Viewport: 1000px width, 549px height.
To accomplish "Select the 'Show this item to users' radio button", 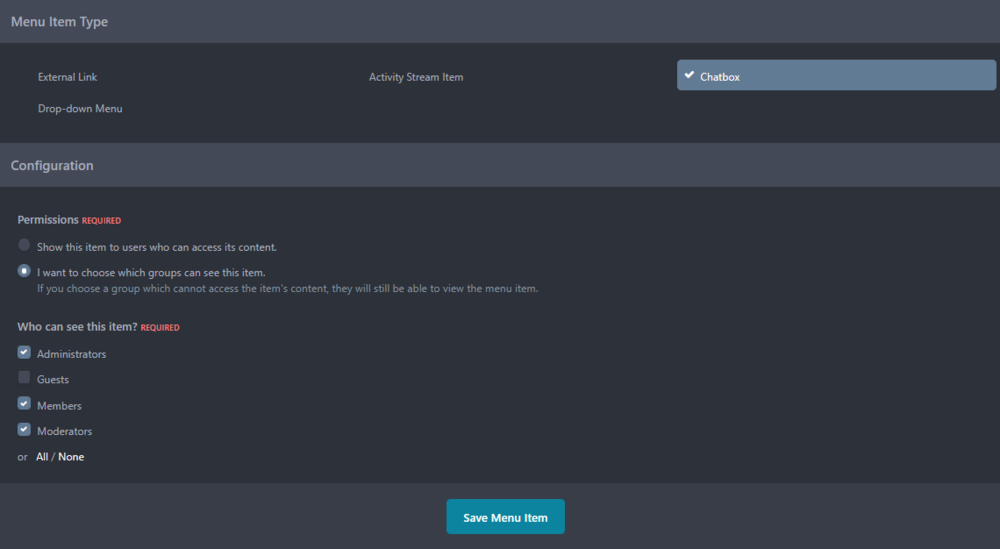I will point(24,245).
